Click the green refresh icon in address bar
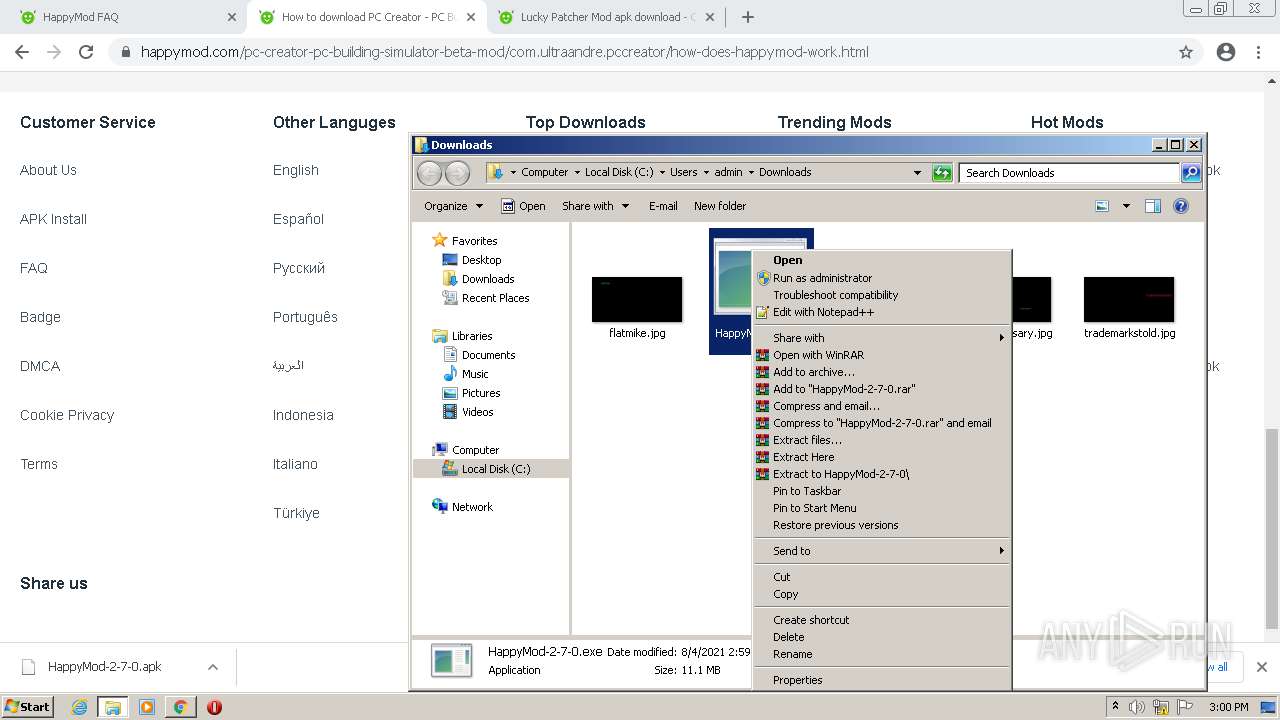The width and height of the screenshot is (1280, 720). [942, 173]
